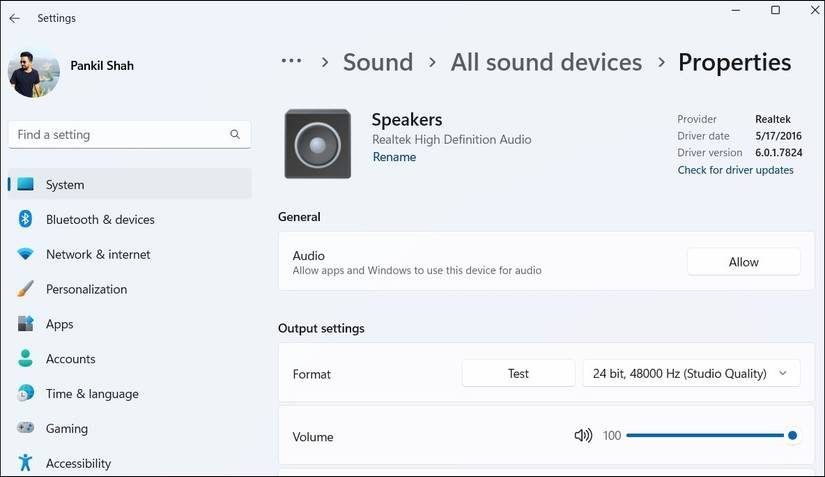Click the Speakers device icon

[x=317, y=144]
